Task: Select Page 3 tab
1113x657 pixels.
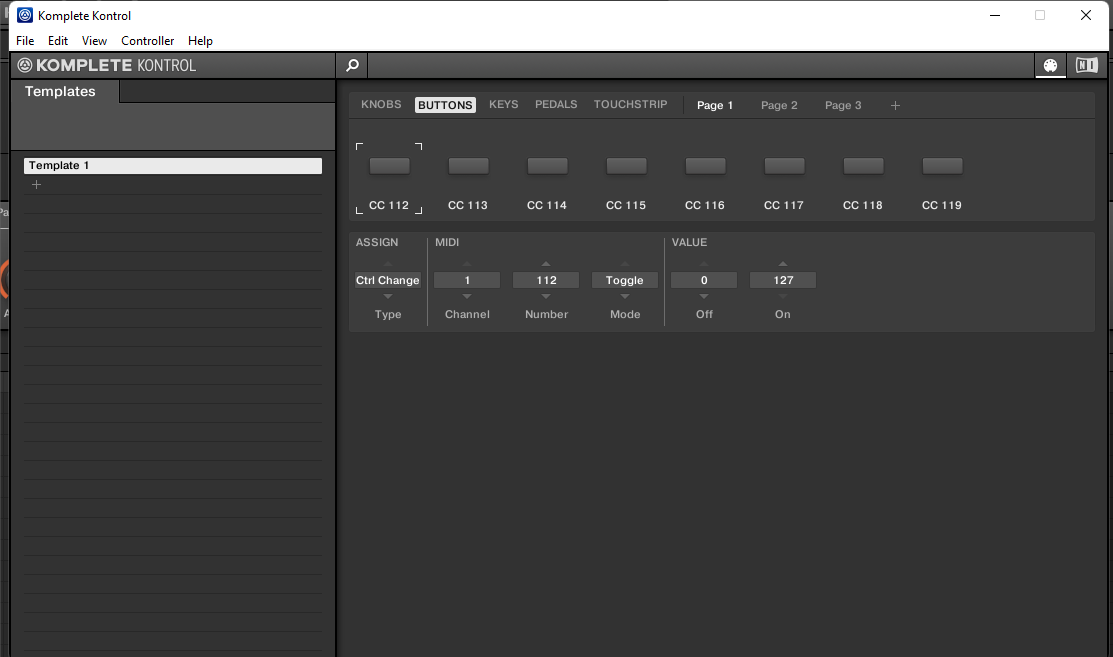Action: 843,105
